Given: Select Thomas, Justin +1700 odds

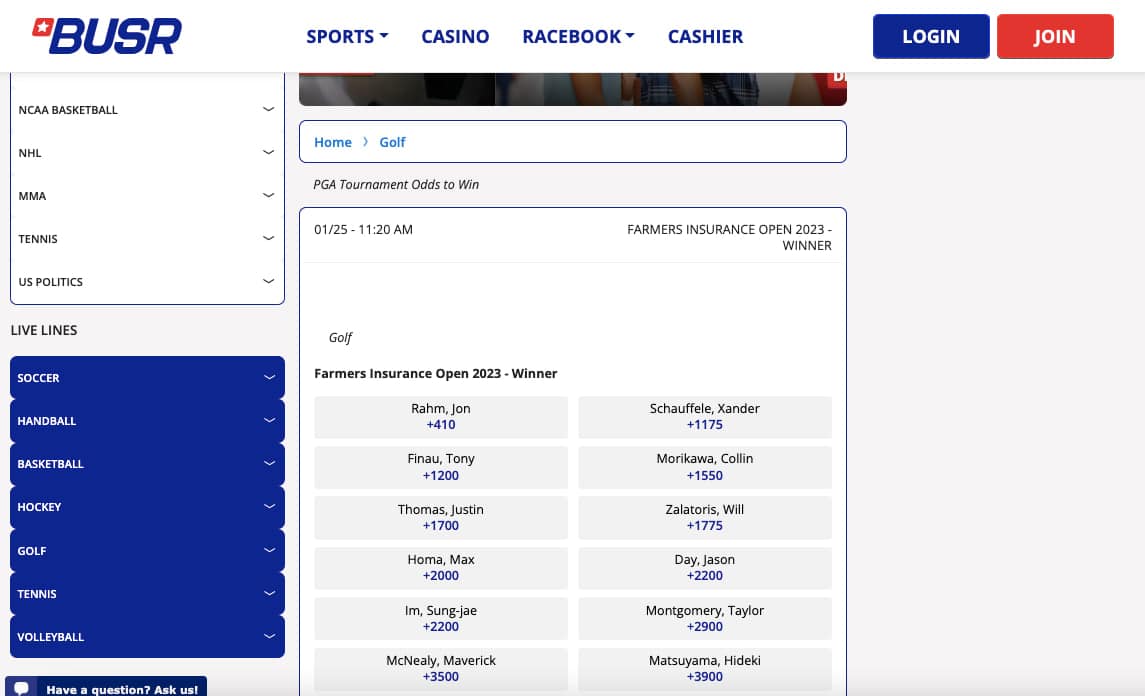Looking at the screenshot, I should click(441, 518).
